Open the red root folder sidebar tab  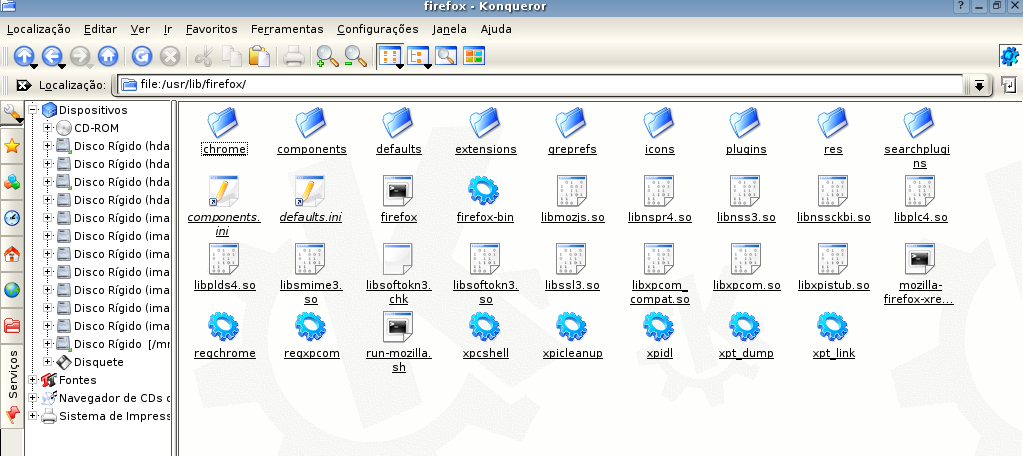pyautogui.click(x=12, y=325)
